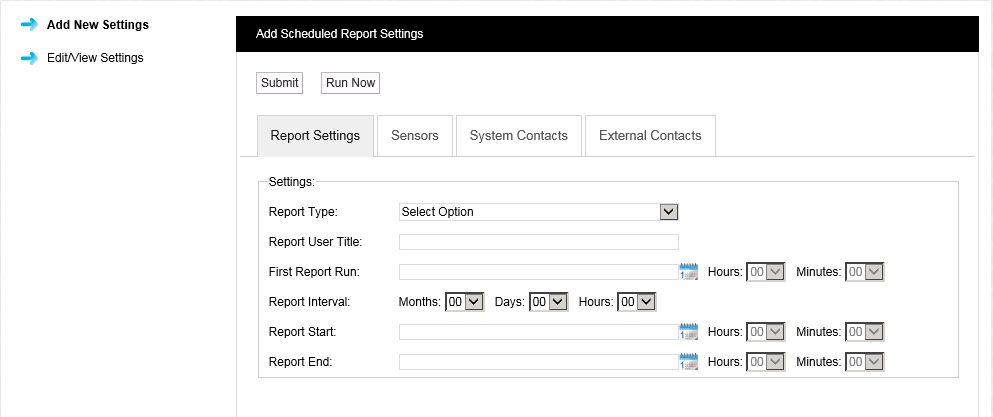Open calendar picker for Report Start
The width and height of the screenshot is (993, 417).
688,332
